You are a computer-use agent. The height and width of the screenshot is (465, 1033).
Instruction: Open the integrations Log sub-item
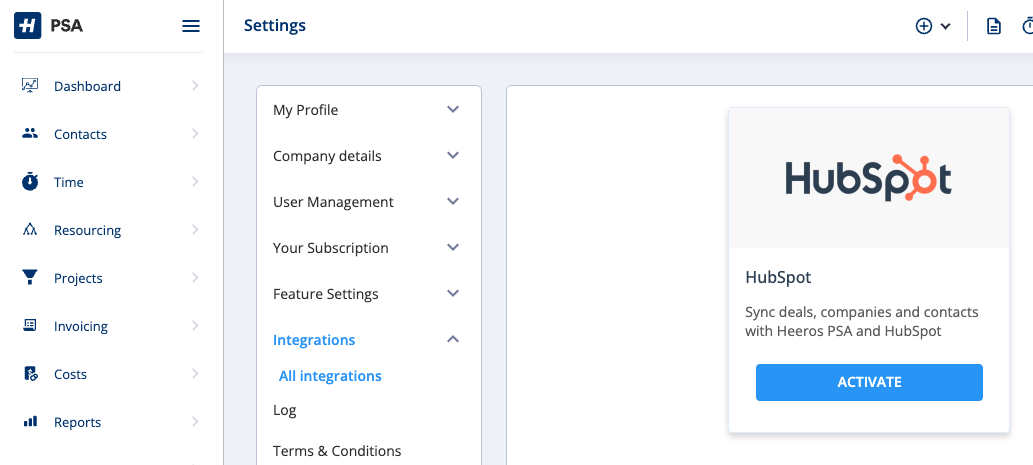[x=285, y=410]
